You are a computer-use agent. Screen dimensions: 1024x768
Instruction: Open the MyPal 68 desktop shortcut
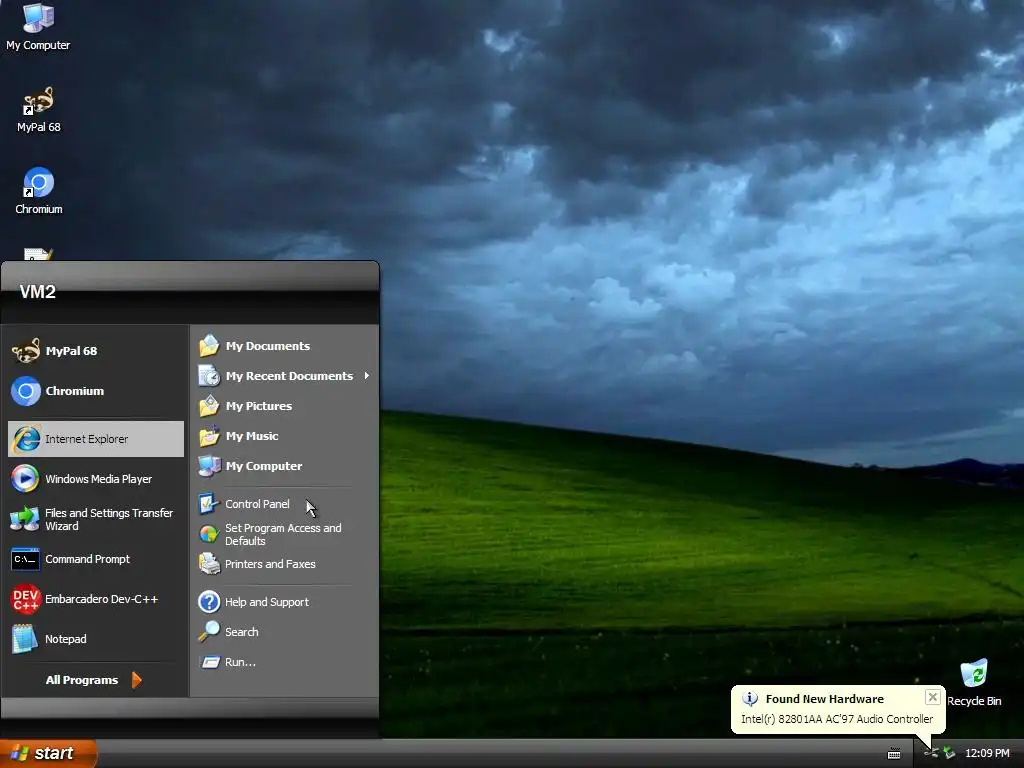pos(39,110)
